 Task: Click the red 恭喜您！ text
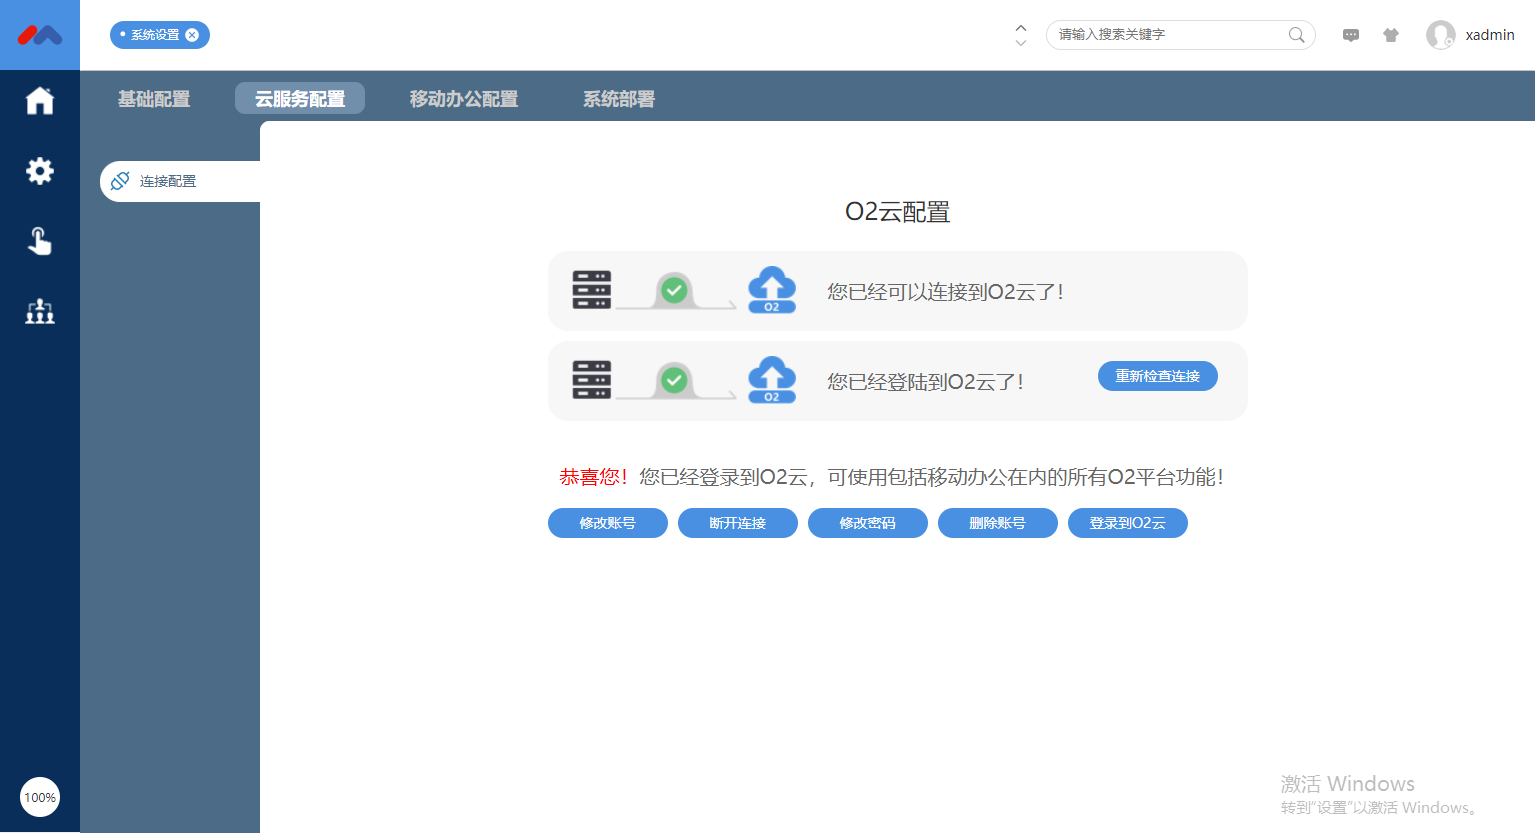click(x=595, y=477)
